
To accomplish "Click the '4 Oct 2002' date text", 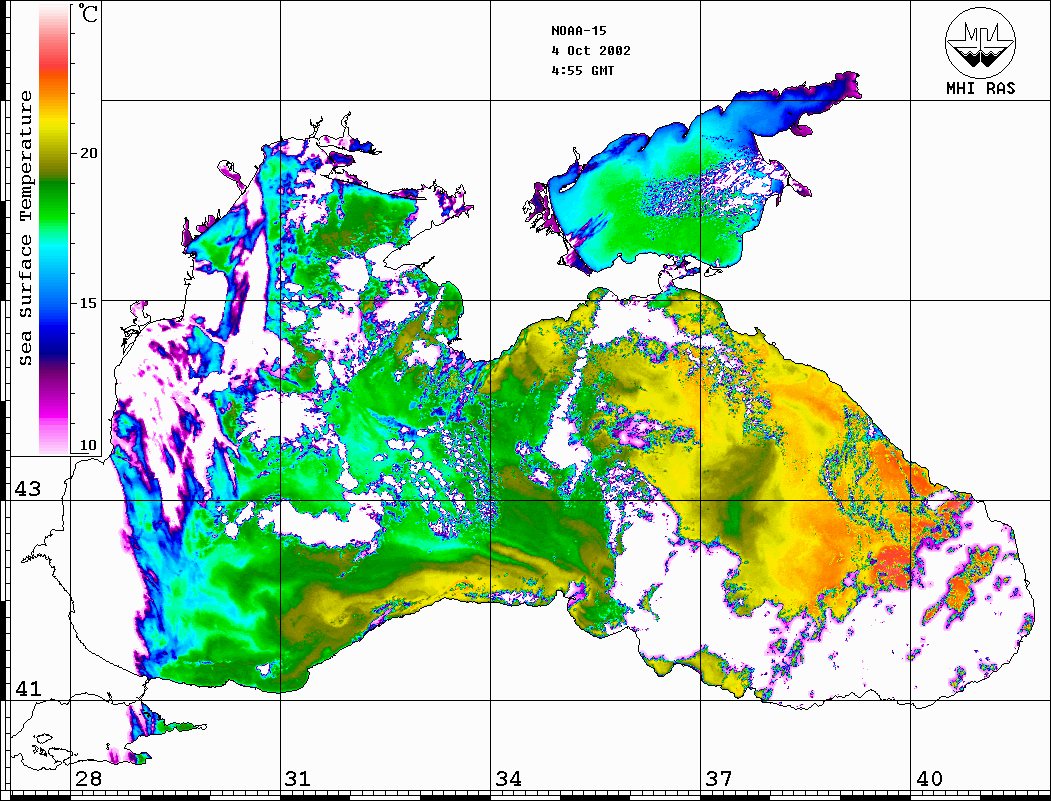I will (591, 51).
